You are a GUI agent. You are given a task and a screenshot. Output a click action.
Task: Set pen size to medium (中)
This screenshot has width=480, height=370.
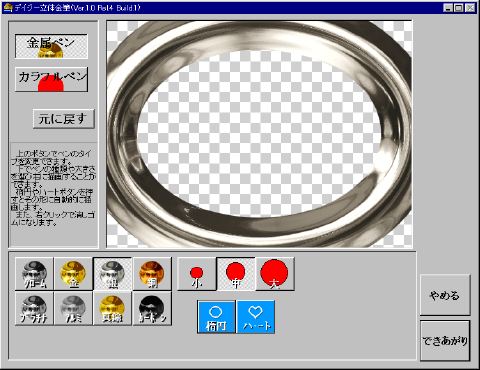pos(236,274)
